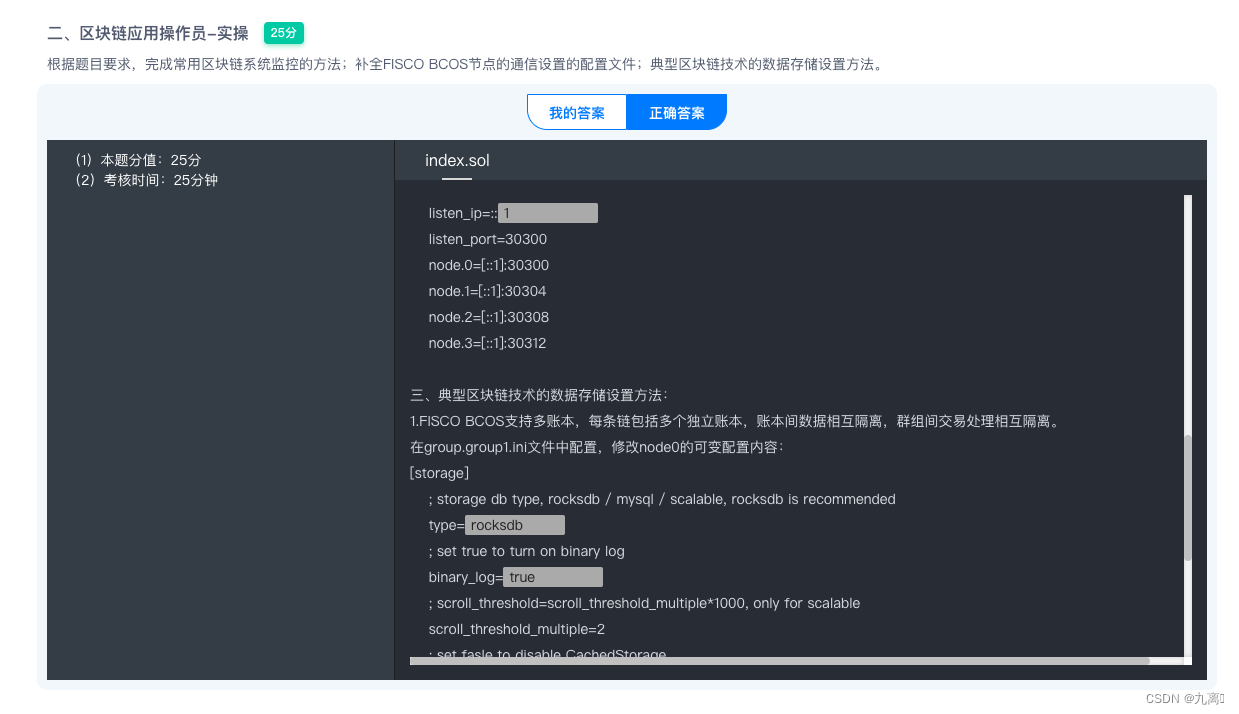
Task: Click the listen_ip answer blank
Action: (x=546, y=212)
